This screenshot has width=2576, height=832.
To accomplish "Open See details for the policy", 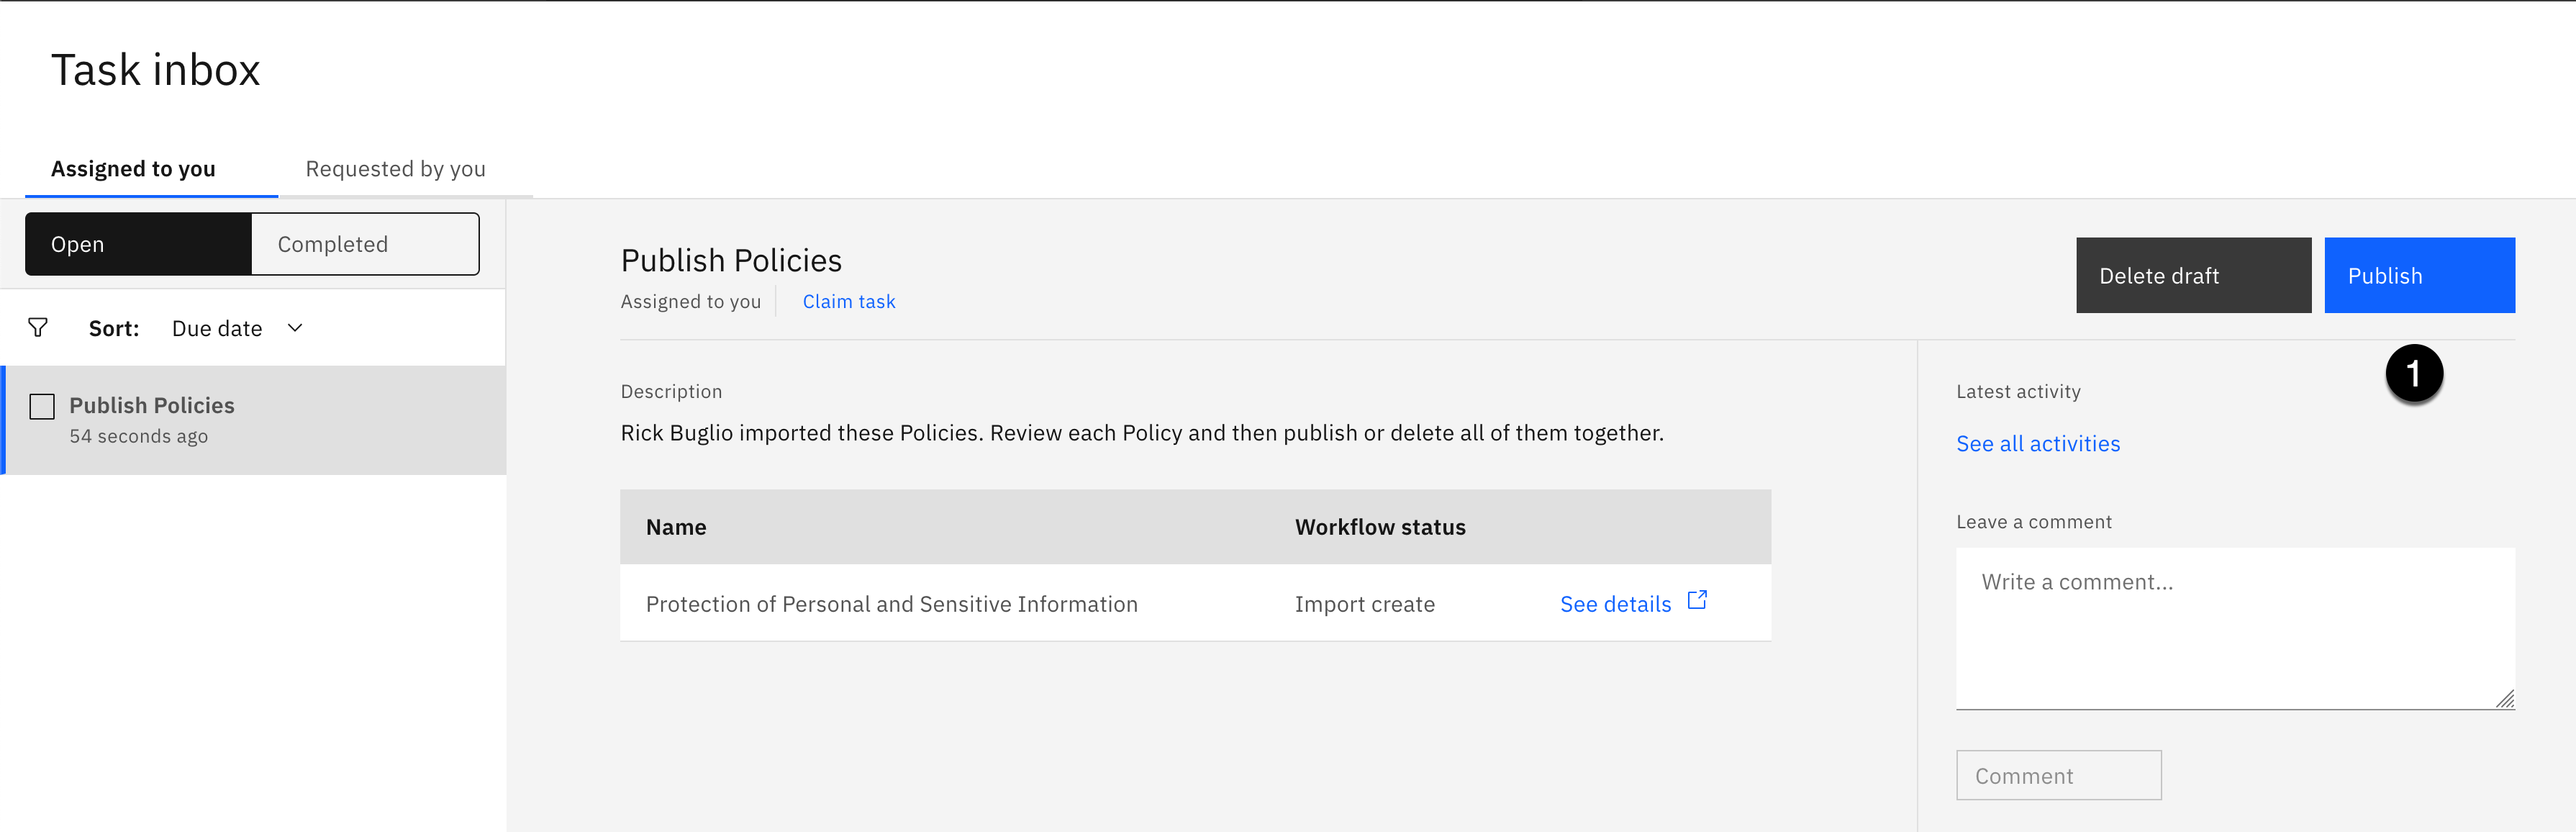I will point(1615,604).
